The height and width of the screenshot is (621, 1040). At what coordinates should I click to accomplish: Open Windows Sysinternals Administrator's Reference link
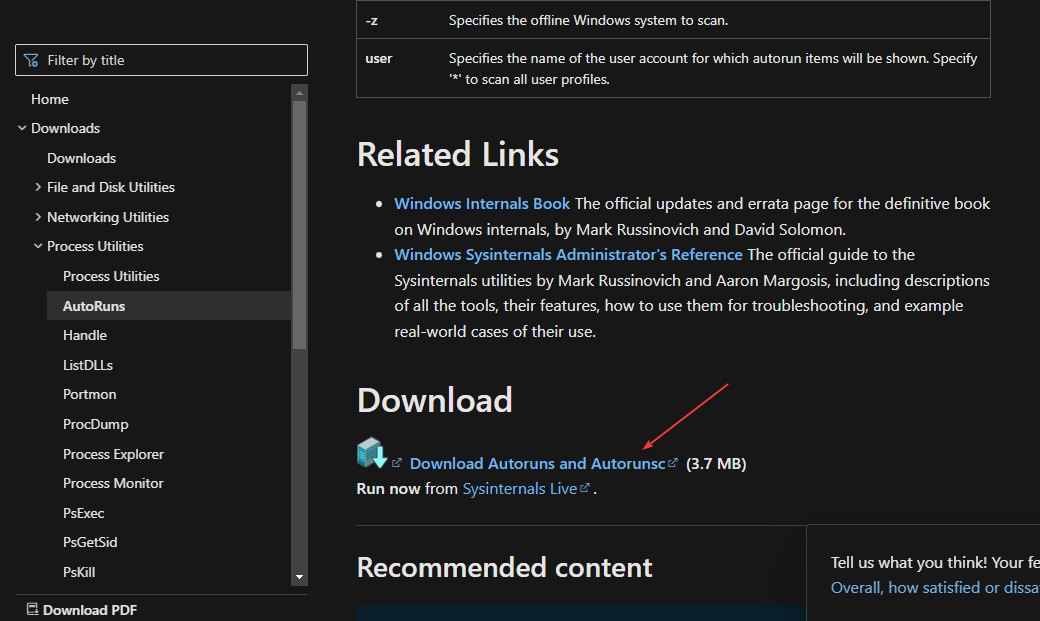point(568,255)
